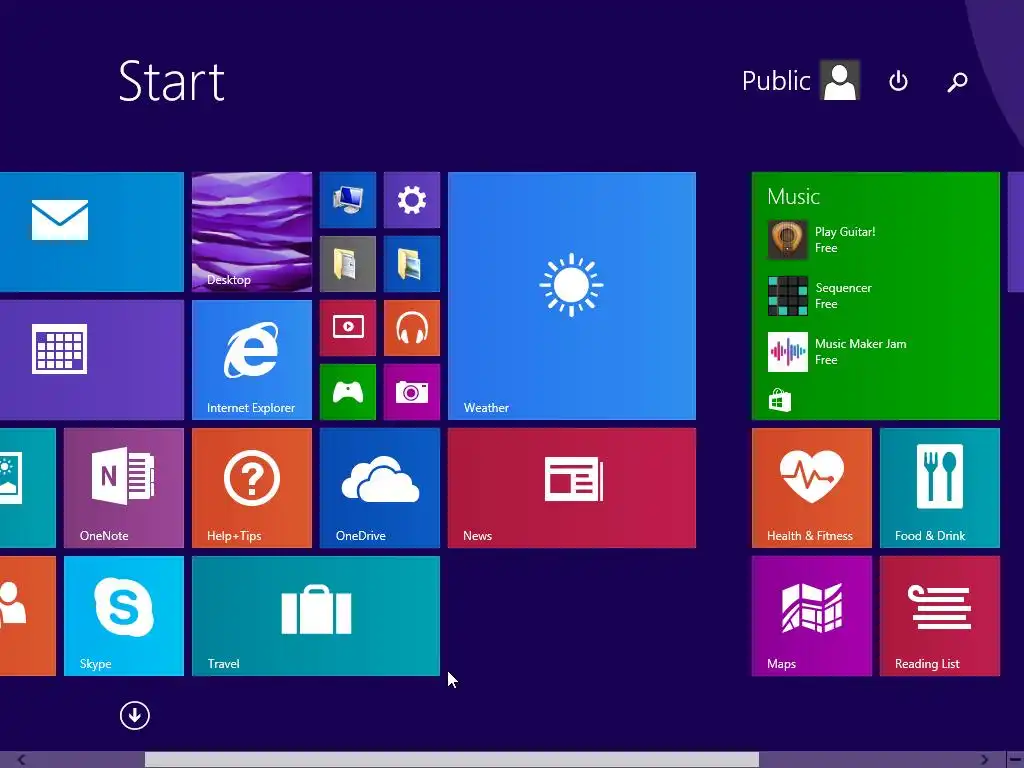Open Internet Explorer tile

pyautogui.click(x=252, y=360)
